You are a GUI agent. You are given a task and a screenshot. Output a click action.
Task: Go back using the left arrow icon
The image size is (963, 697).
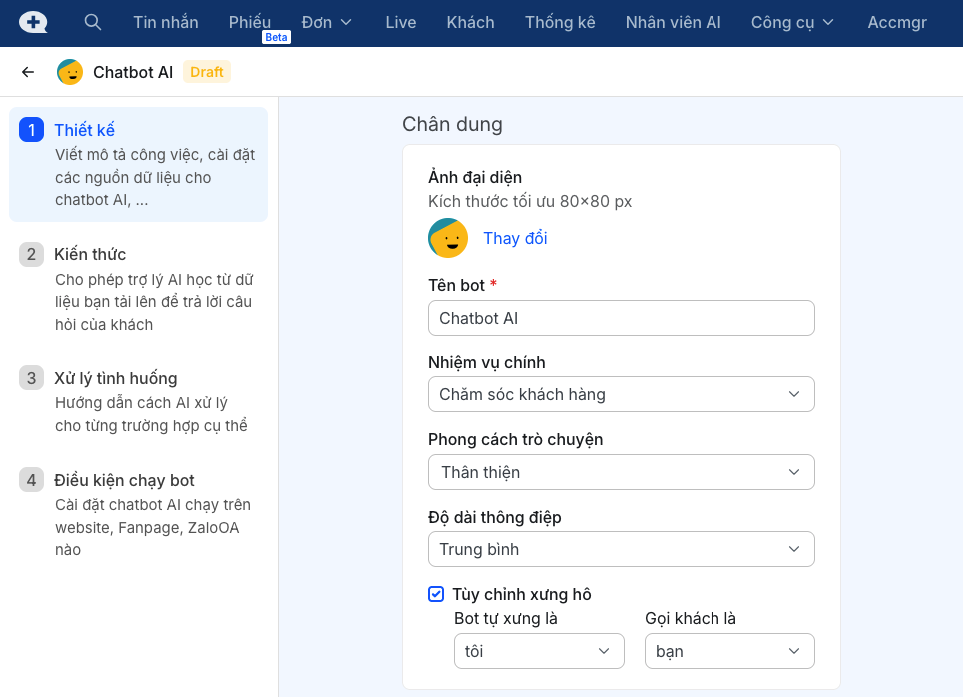coord(28,72)
